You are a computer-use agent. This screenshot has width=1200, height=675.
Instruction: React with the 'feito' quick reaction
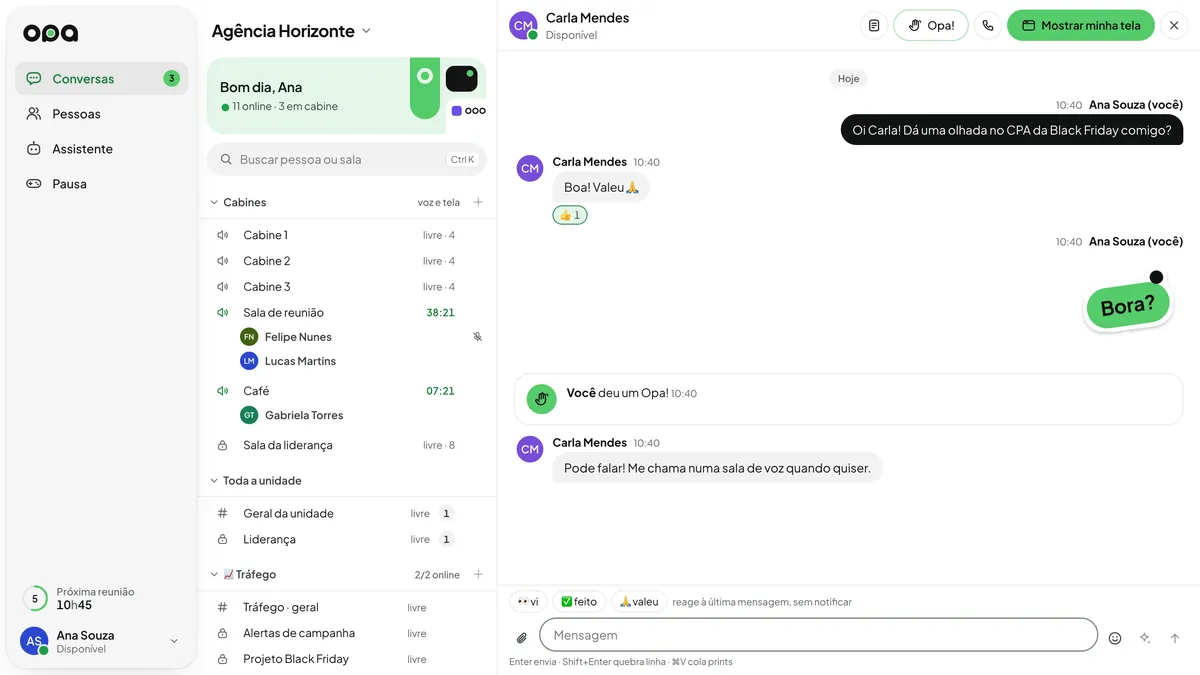[x=579, y=602]
